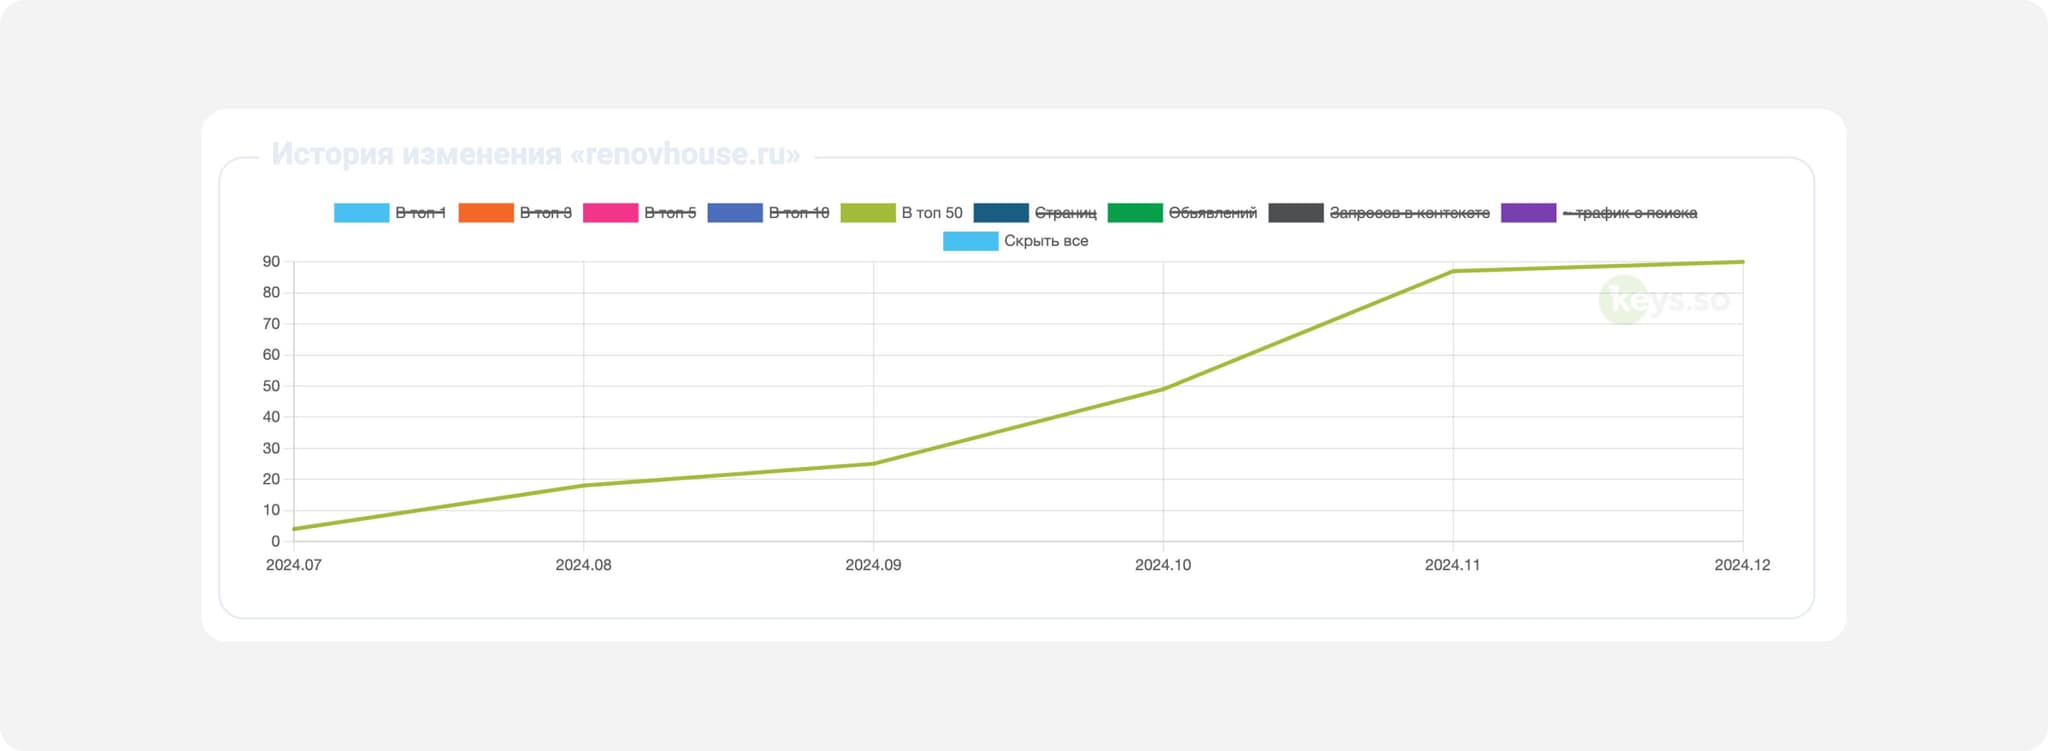Click the dark blue 'Страниц' legend swatch
The image size is (2048, 751).
(1001, 213)
